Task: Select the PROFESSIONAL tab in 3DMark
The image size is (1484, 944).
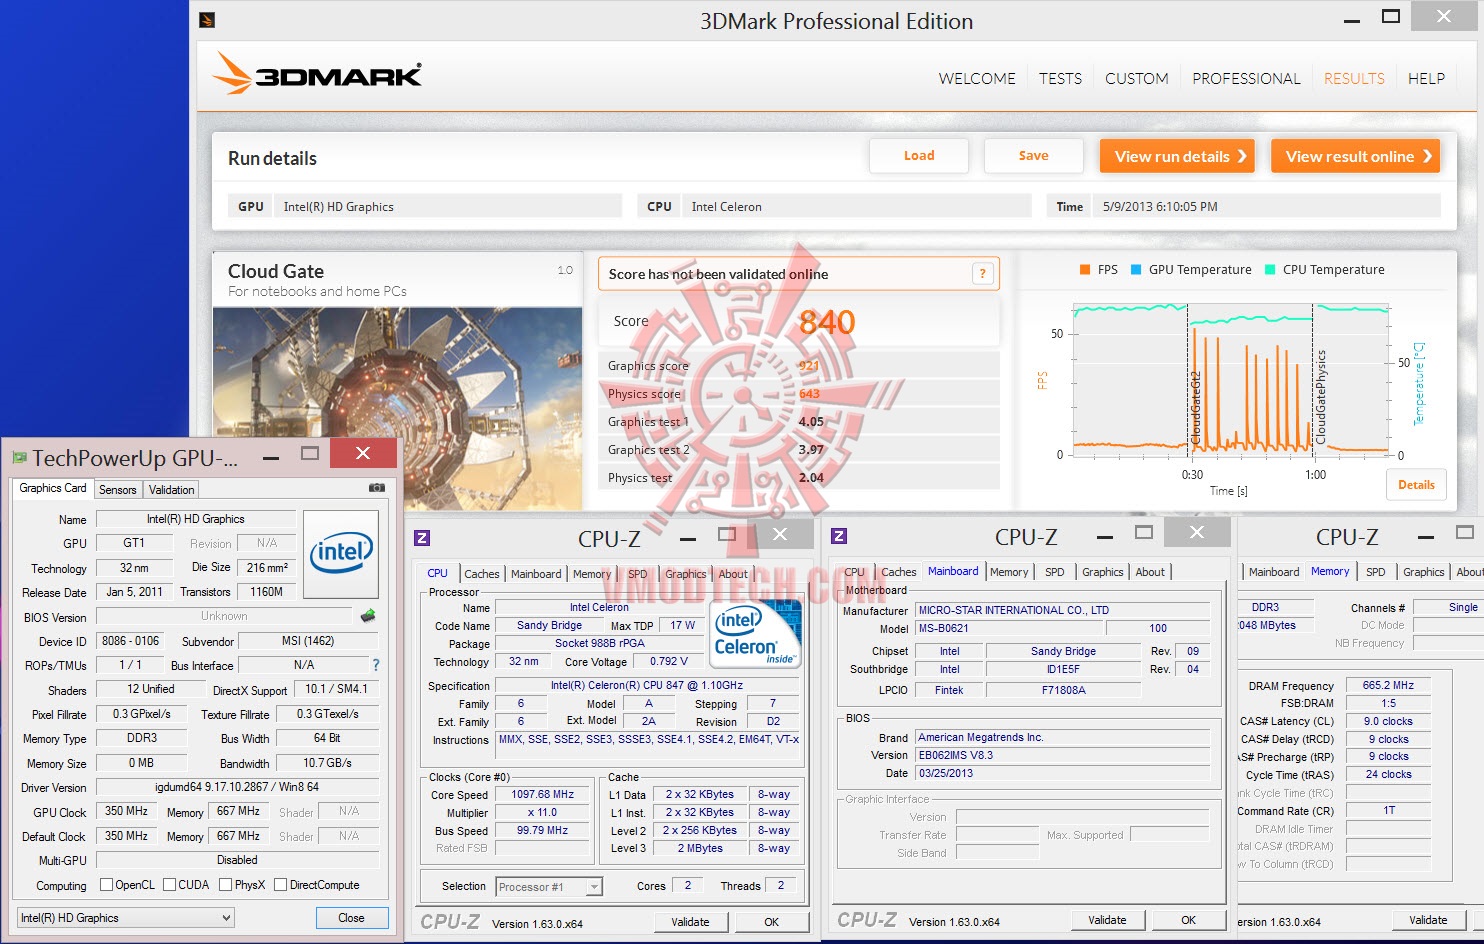Action: (x=1246, y=79)
